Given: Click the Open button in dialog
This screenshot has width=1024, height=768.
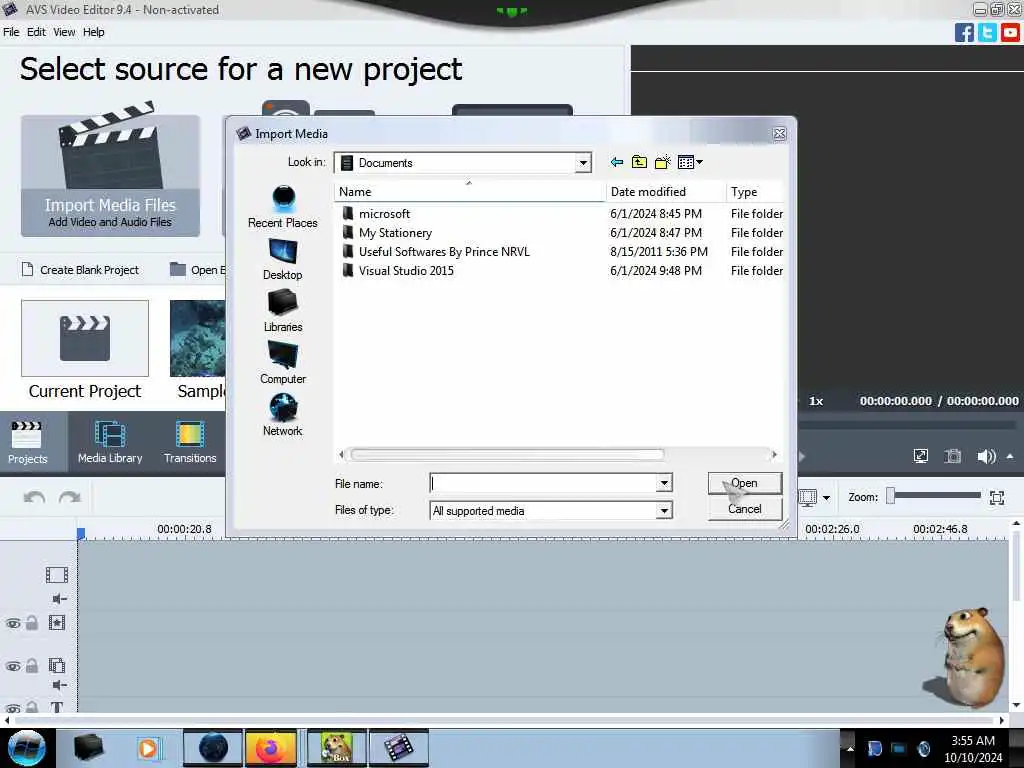Looking at the screenshot, I should click(x=744, y=483).
